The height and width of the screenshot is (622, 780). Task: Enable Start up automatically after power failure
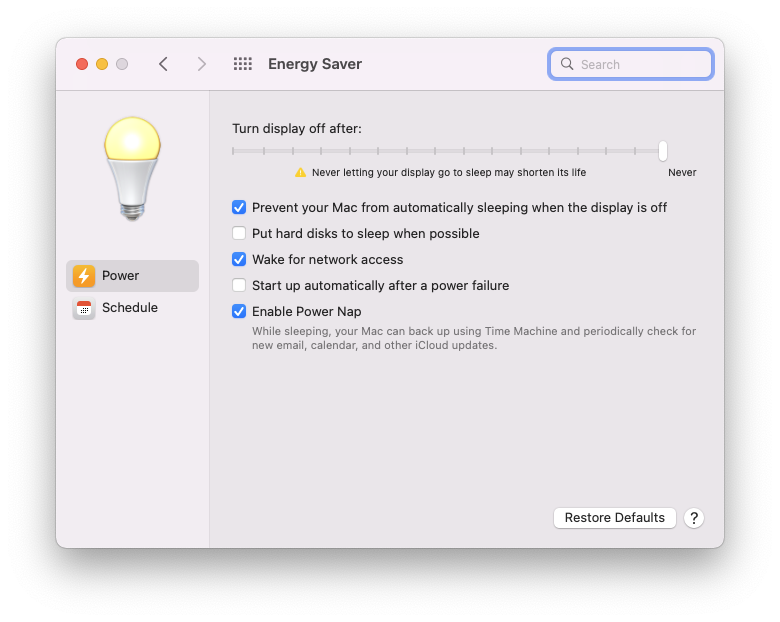pos(239,286)
